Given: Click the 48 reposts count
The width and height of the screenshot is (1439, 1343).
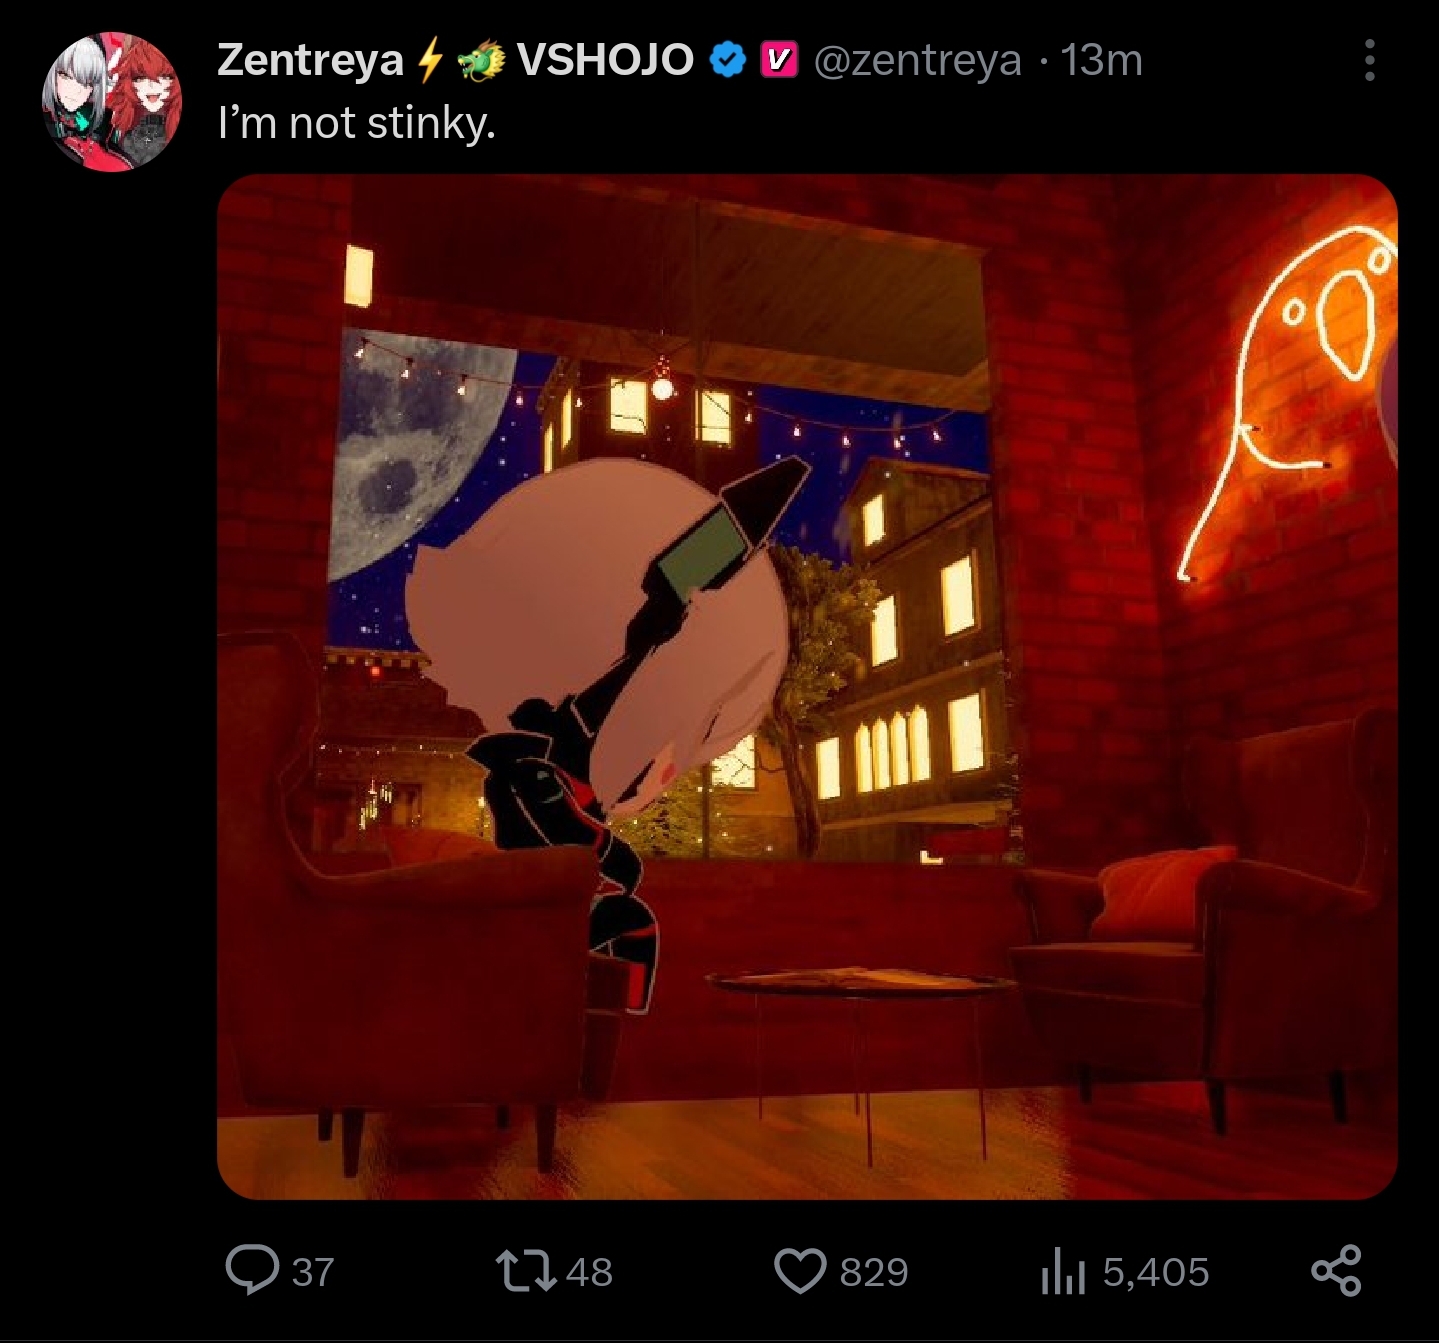Looking at the screenshot, I should click(x=589, y=1272).
